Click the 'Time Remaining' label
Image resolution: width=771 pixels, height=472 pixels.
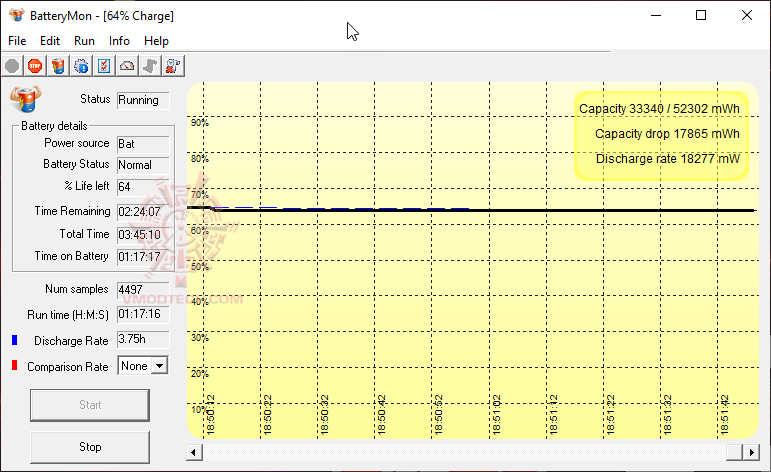(x=72, y=211)
